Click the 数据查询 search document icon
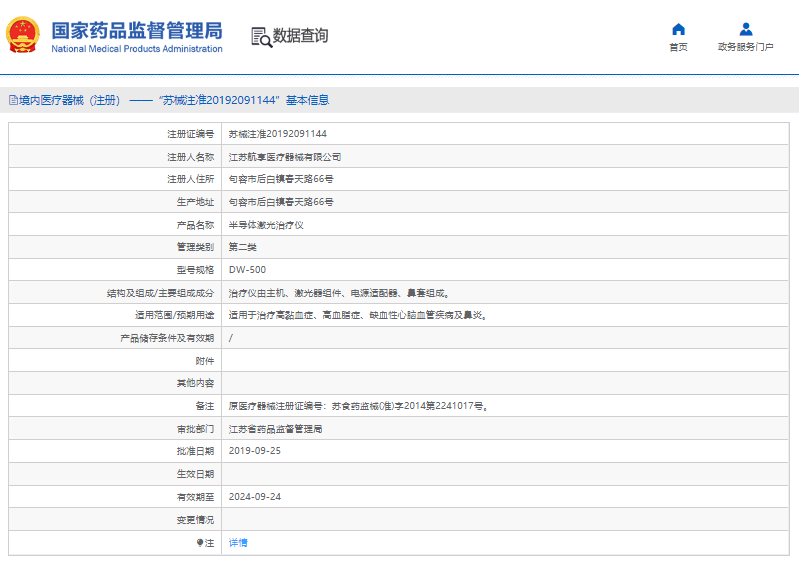Viewport: 799px width, 563px height. tap(261, 37)
